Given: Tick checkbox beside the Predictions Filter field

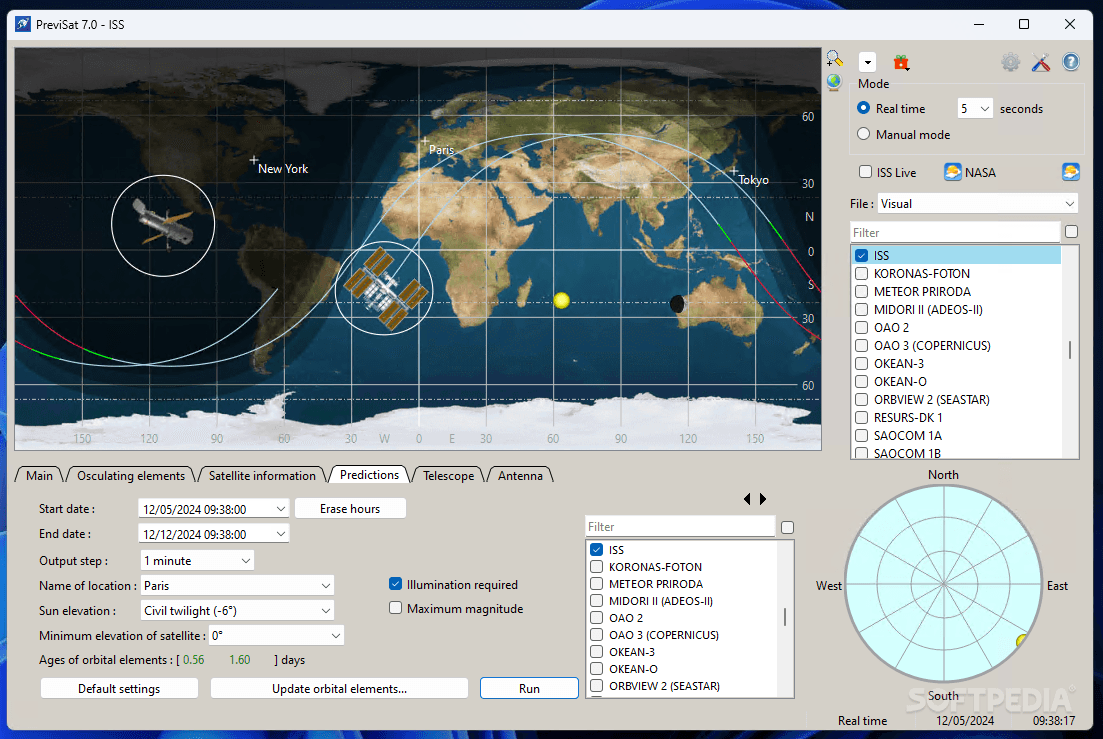Looking at the screenshot, I should [788, 527].
